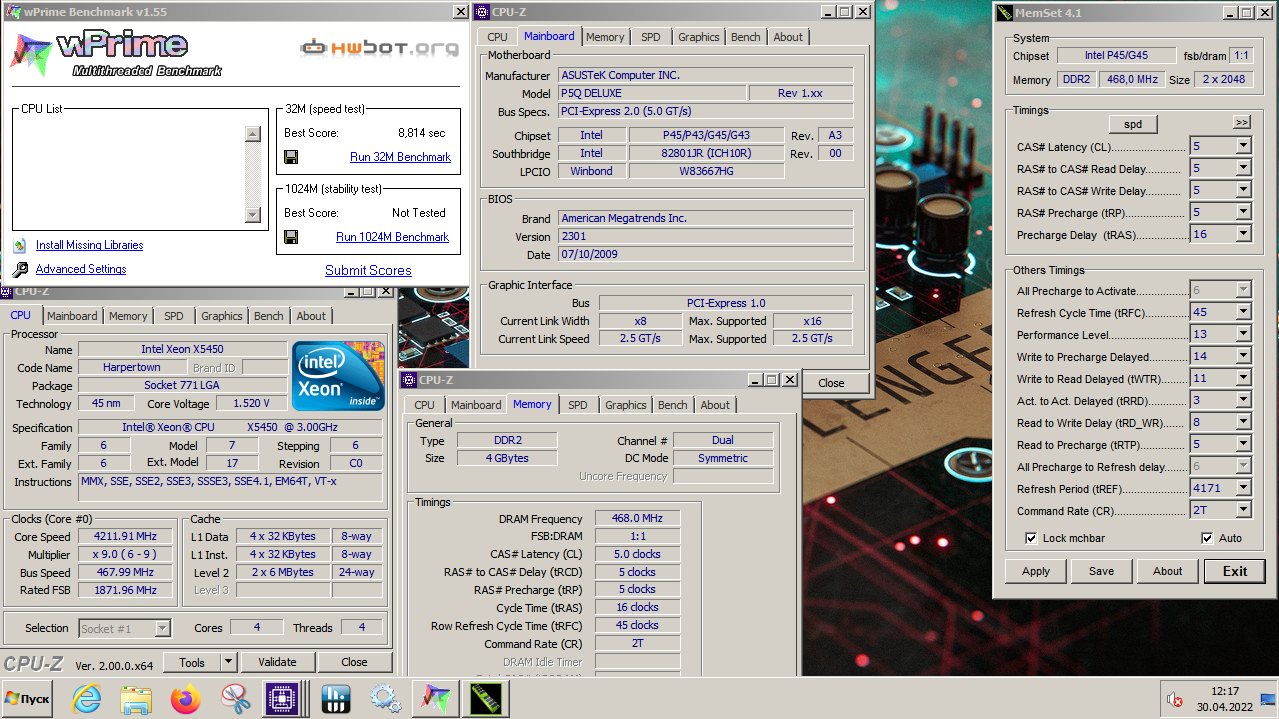Expand CAS# Latency (CL) dropdown

(x=1243, y=146)
